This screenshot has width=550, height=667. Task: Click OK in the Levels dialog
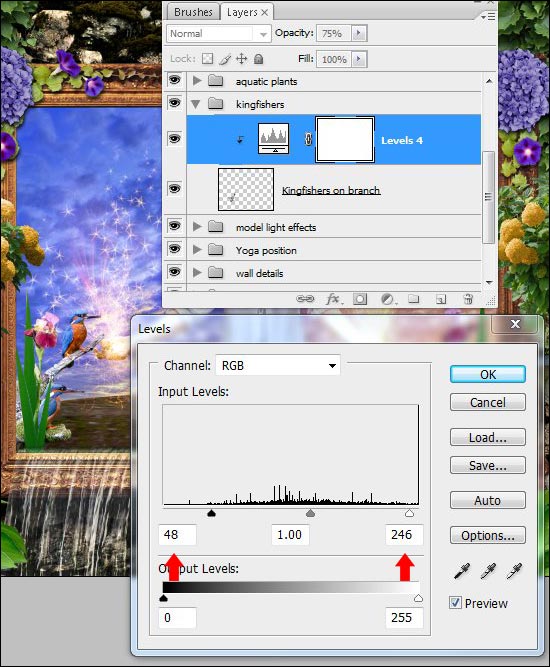point(487,374)
